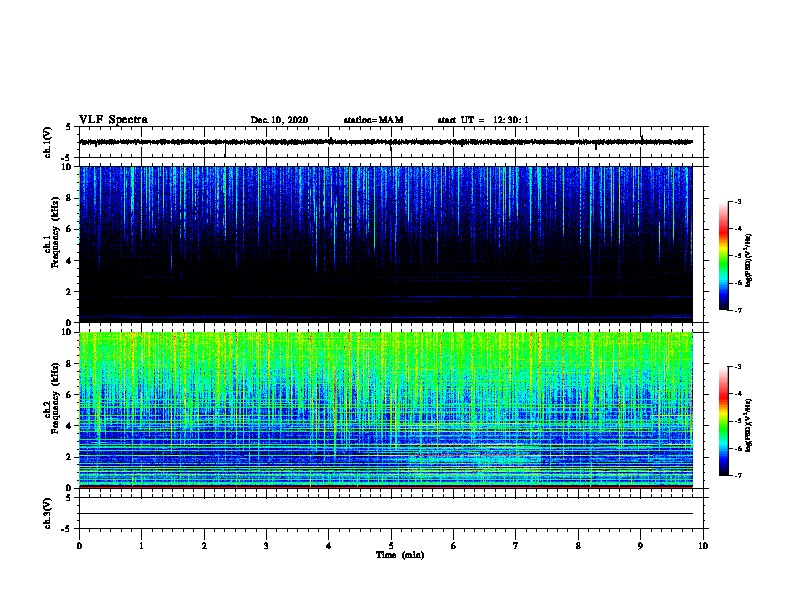Viewport: 792px width, 612px height.
Task: Click the "5" tick on the time axis
Action: (x=391, y=546)
